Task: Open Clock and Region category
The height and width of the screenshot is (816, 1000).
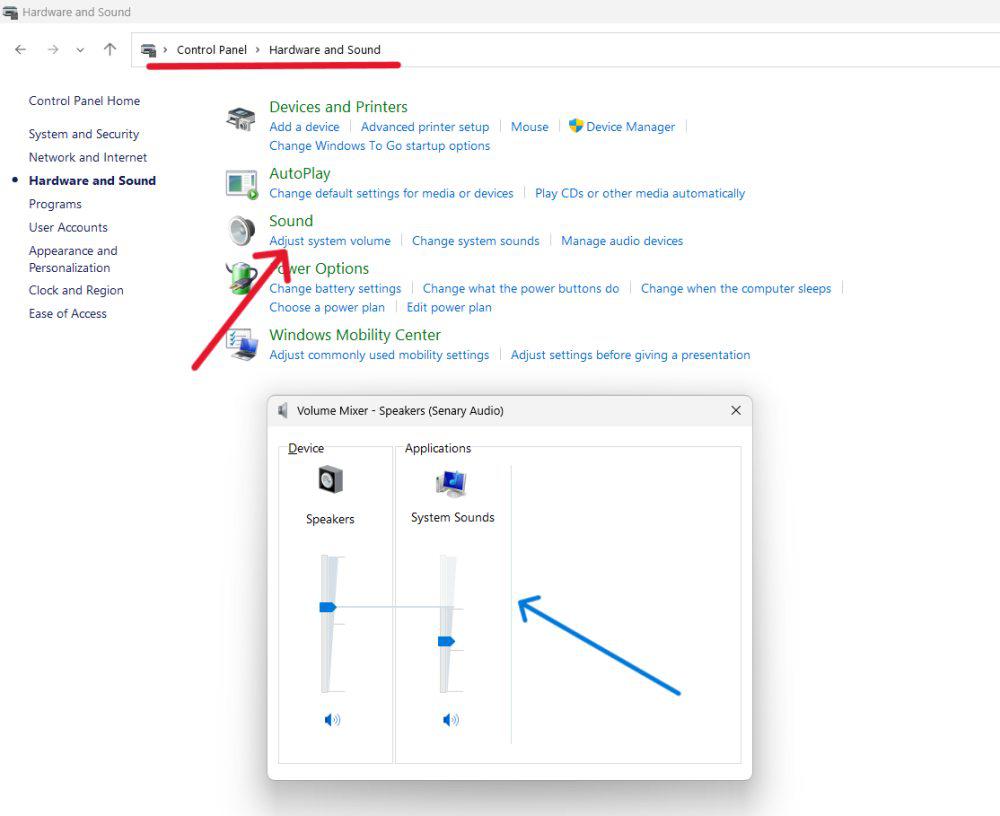Action: 76,290
